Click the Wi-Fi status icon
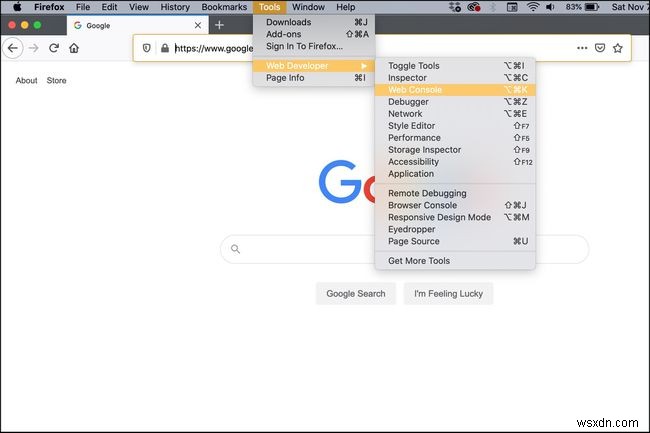Screen dimensions: 650x433 pos(533,7)
